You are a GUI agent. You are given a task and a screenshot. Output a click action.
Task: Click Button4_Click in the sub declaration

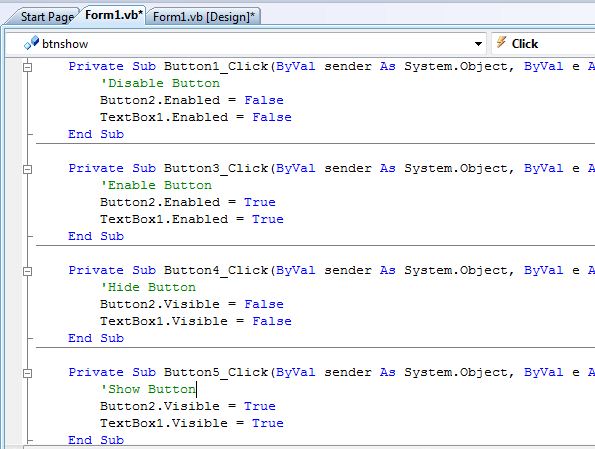216,271
